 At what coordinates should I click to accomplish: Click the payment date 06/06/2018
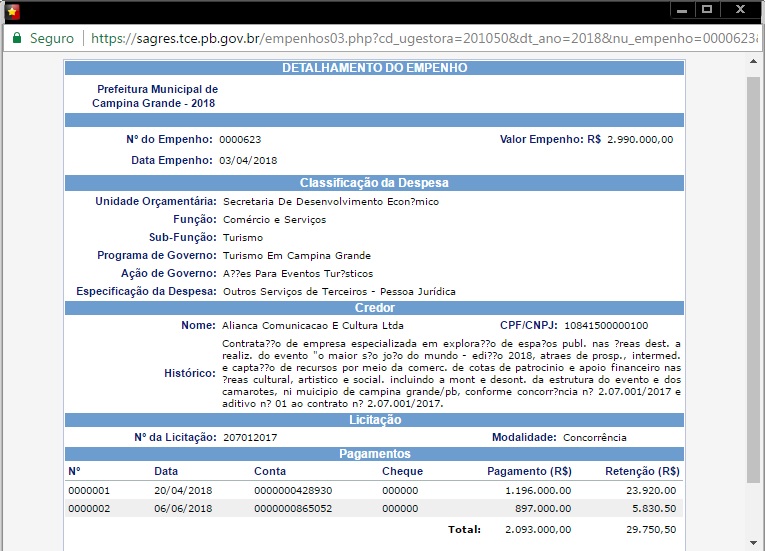(183, 509)
